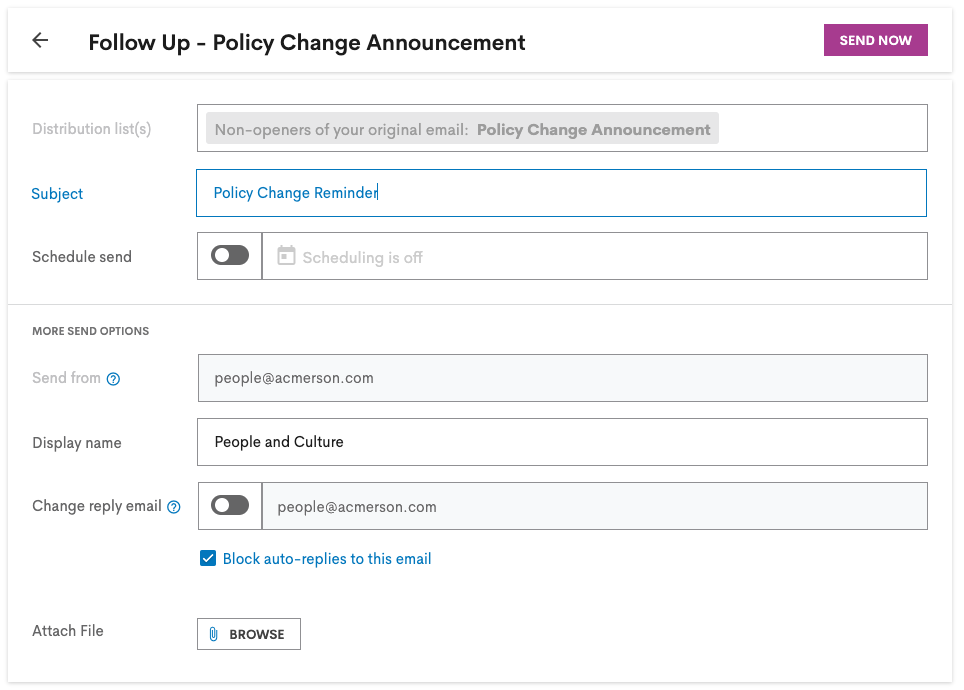Click the Display name text field
964x690 pixels.
coord(562,442)
